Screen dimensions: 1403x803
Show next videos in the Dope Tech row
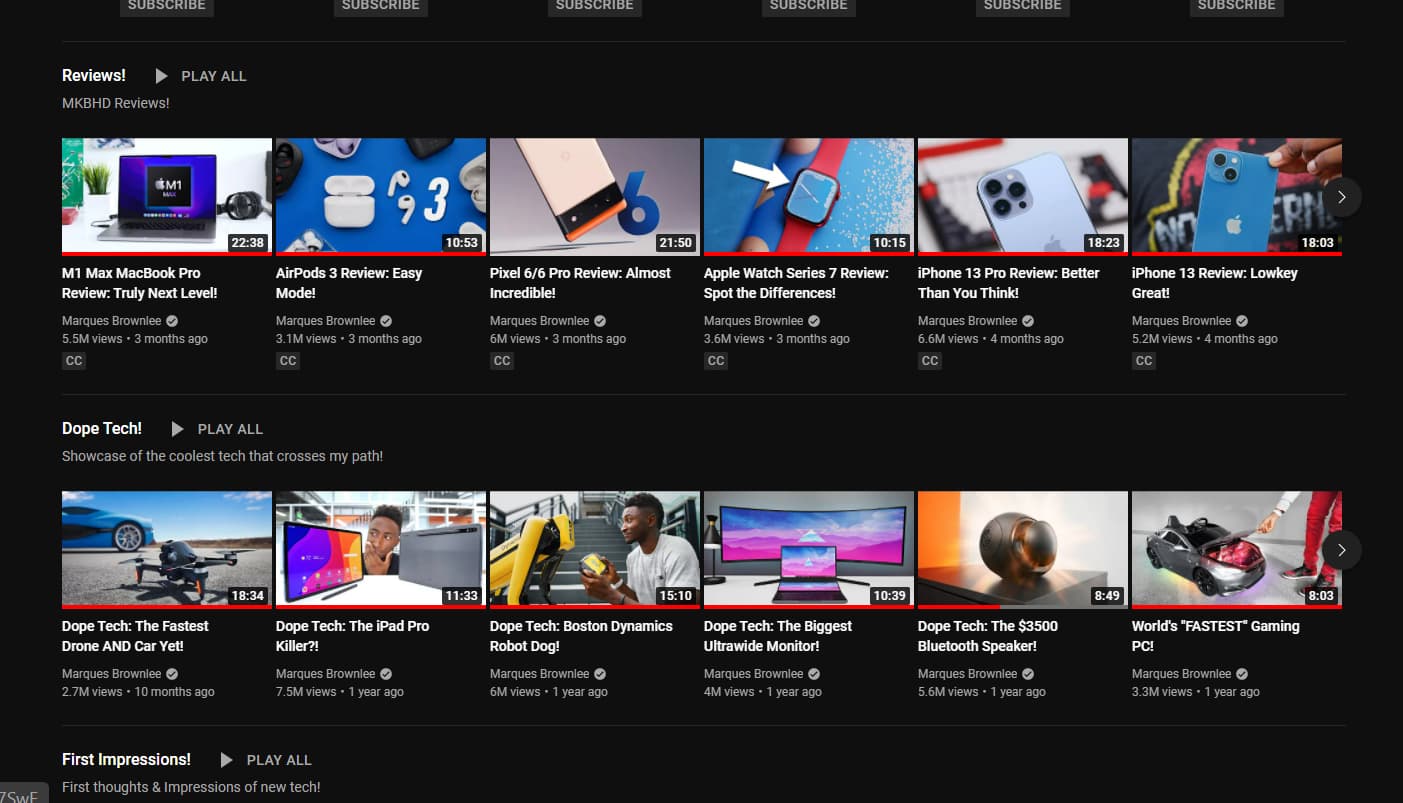(x=1342, y=550)
